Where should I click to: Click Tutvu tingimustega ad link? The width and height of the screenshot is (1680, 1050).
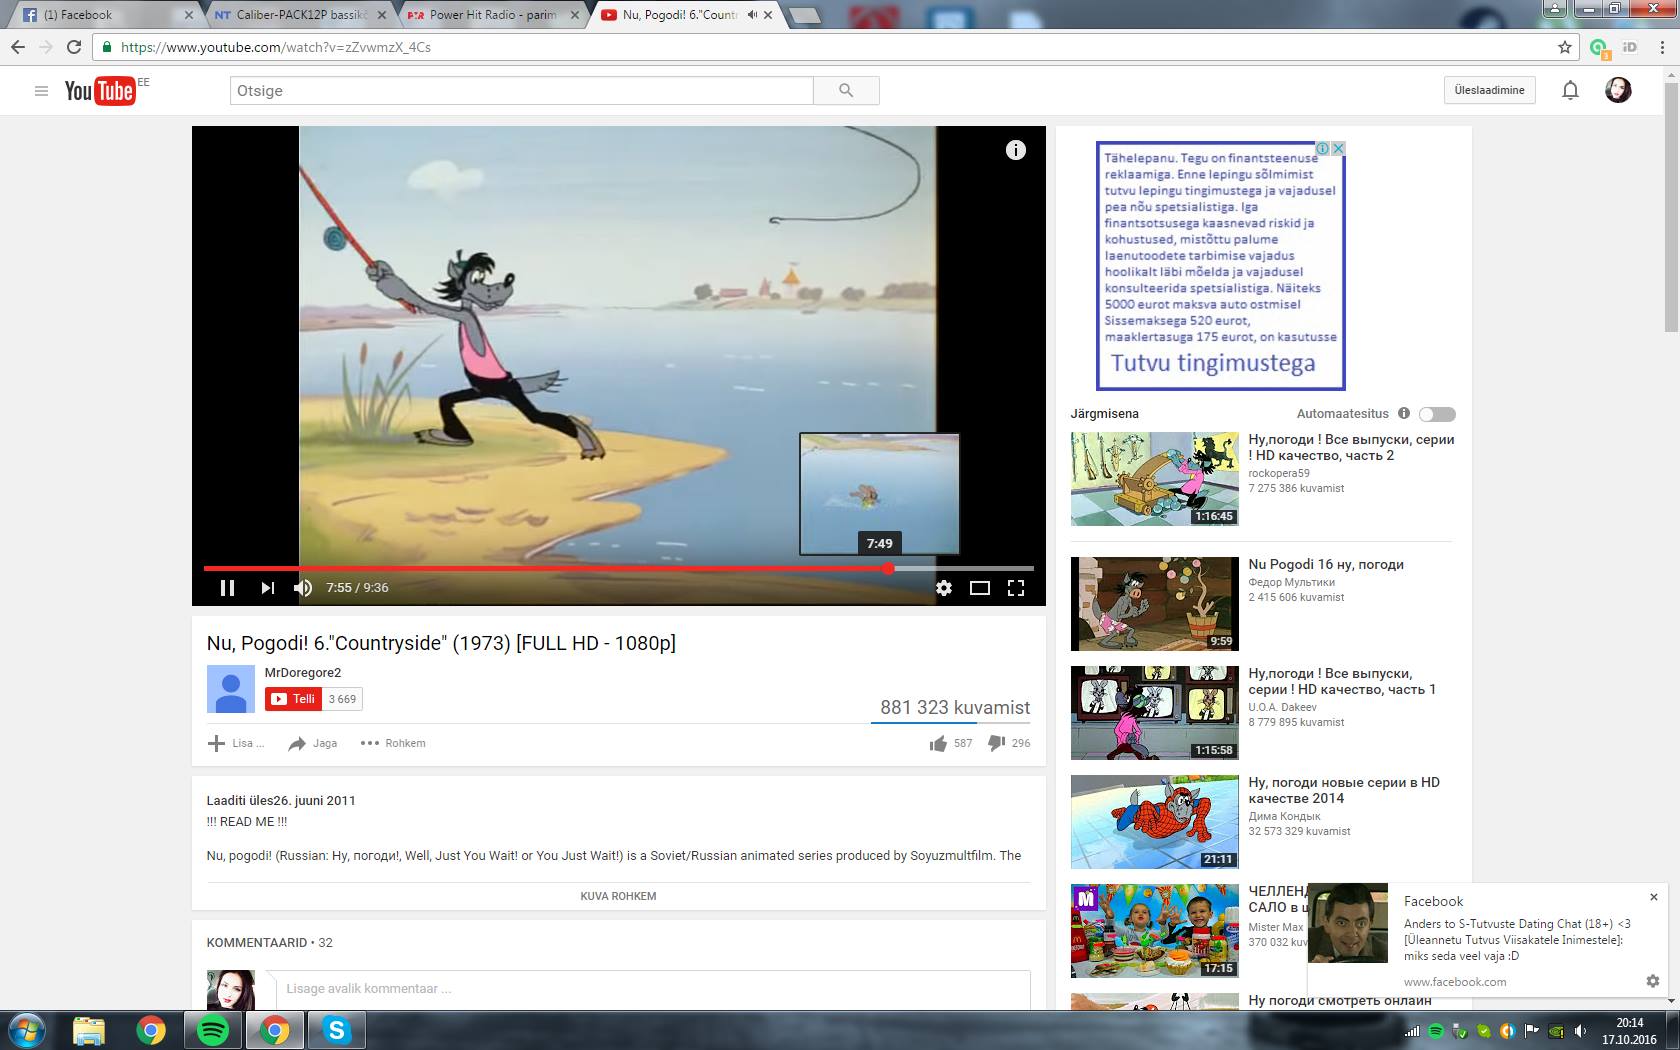pos(1213,363)
